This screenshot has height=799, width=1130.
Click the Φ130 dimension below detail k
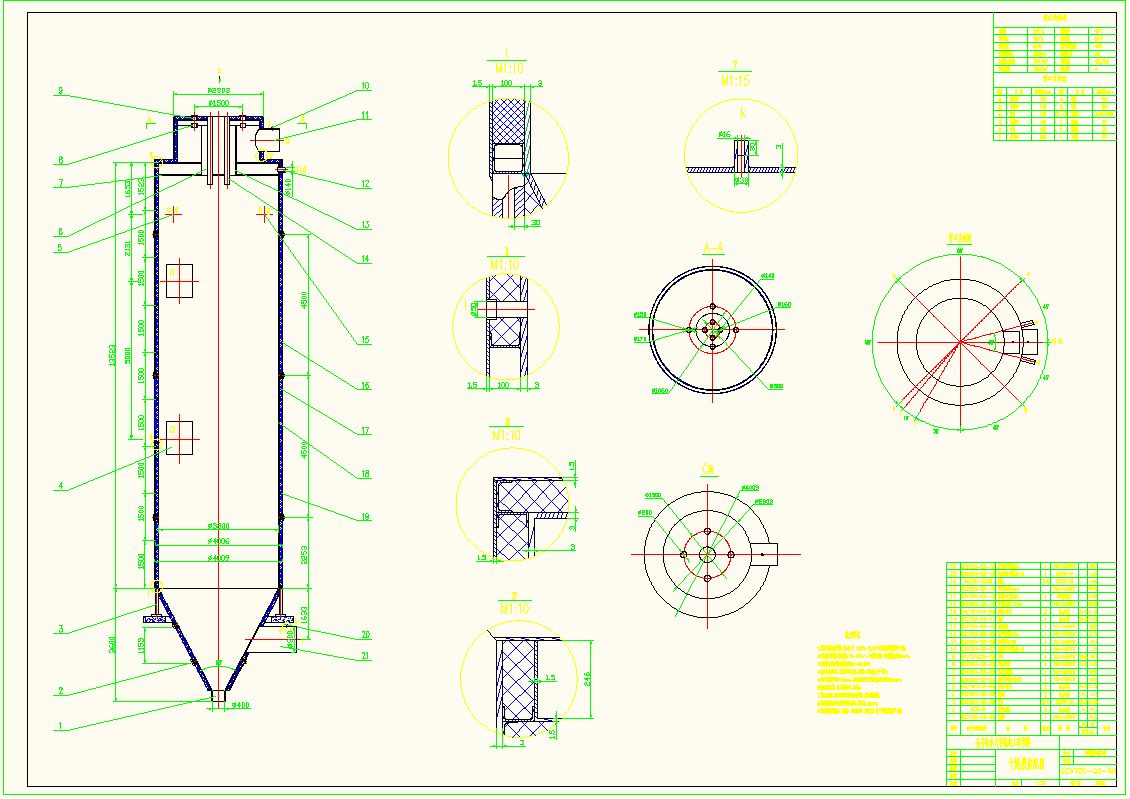coord(741,180)
